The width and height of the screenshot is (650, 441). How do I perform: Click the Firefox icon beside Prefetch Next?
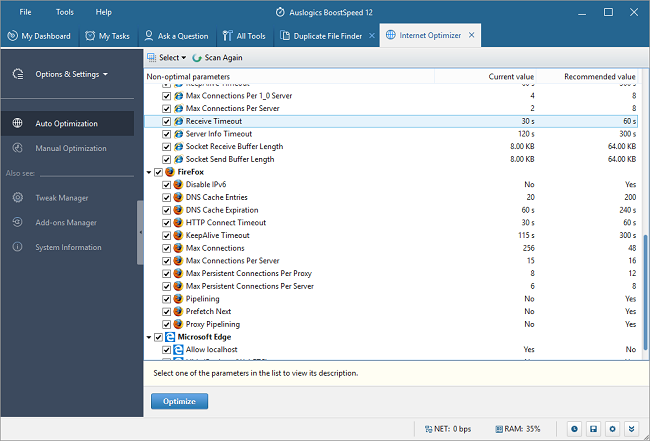pos(178,311)
